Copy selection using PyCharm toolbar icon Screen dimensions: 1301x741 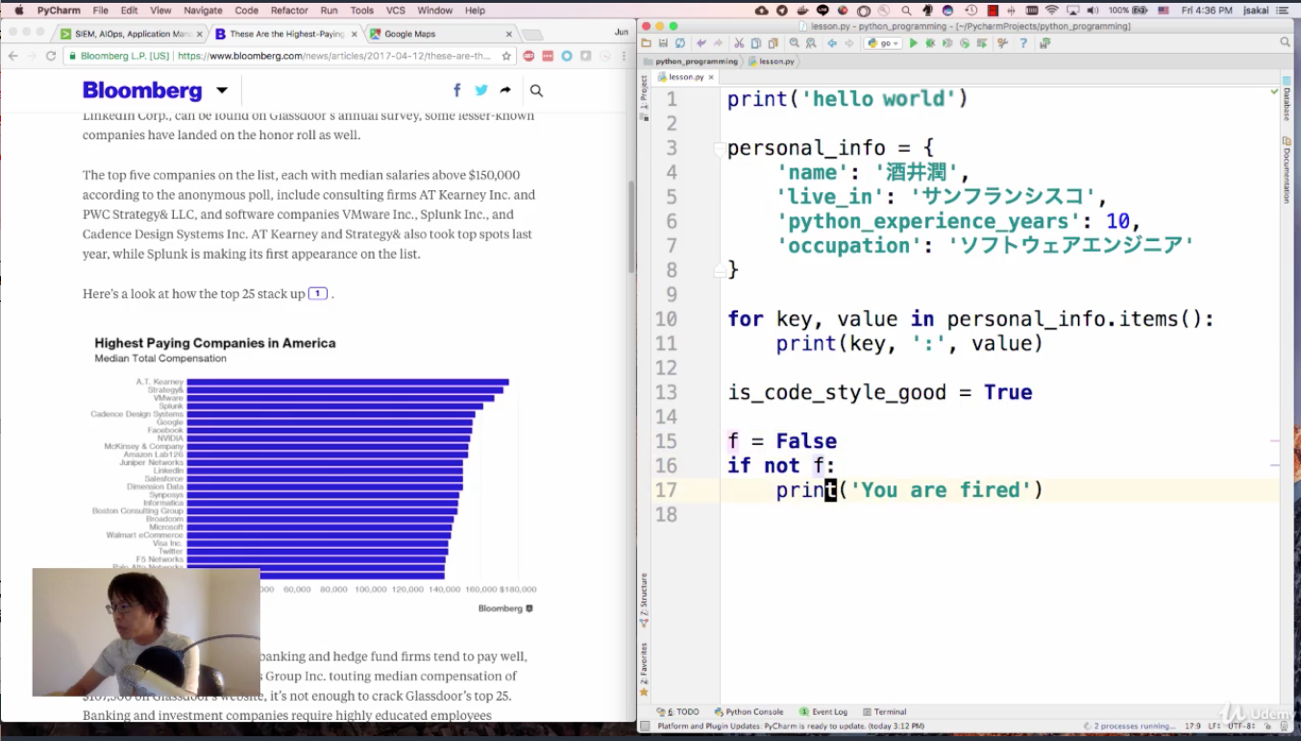click(756, 43)
